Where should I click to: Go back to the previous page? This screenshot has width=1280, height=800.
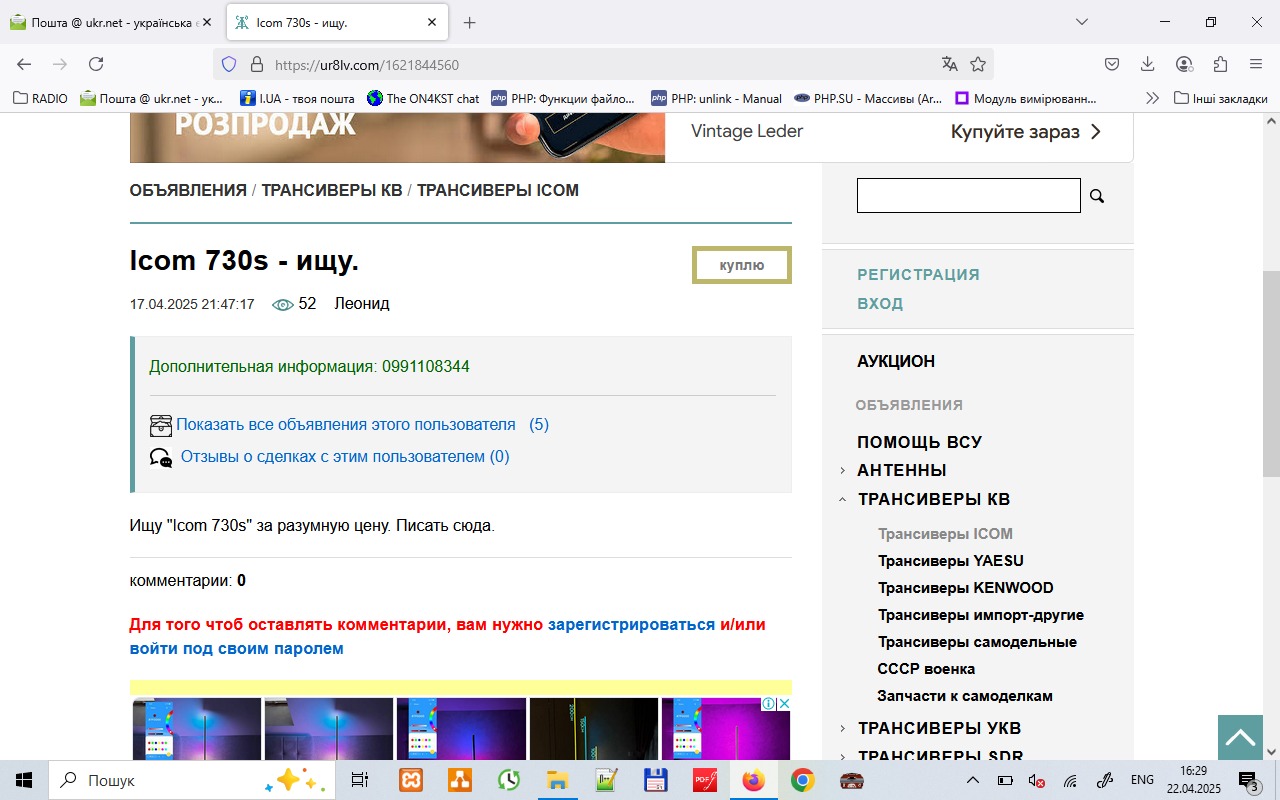coord(24,64)
